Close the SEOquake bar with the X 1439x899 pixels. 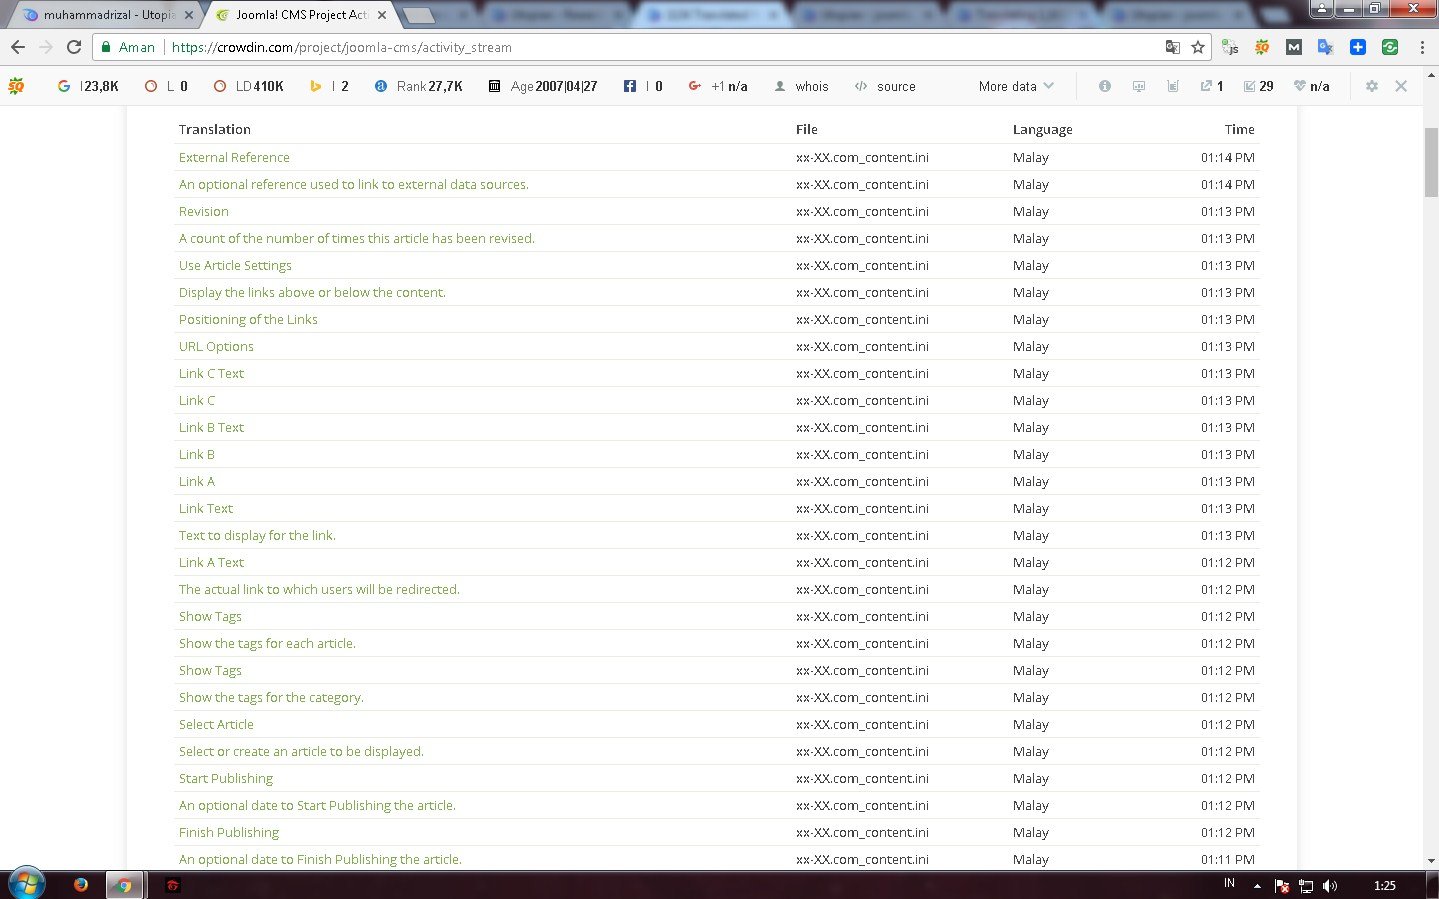(x=1401, y=86)
